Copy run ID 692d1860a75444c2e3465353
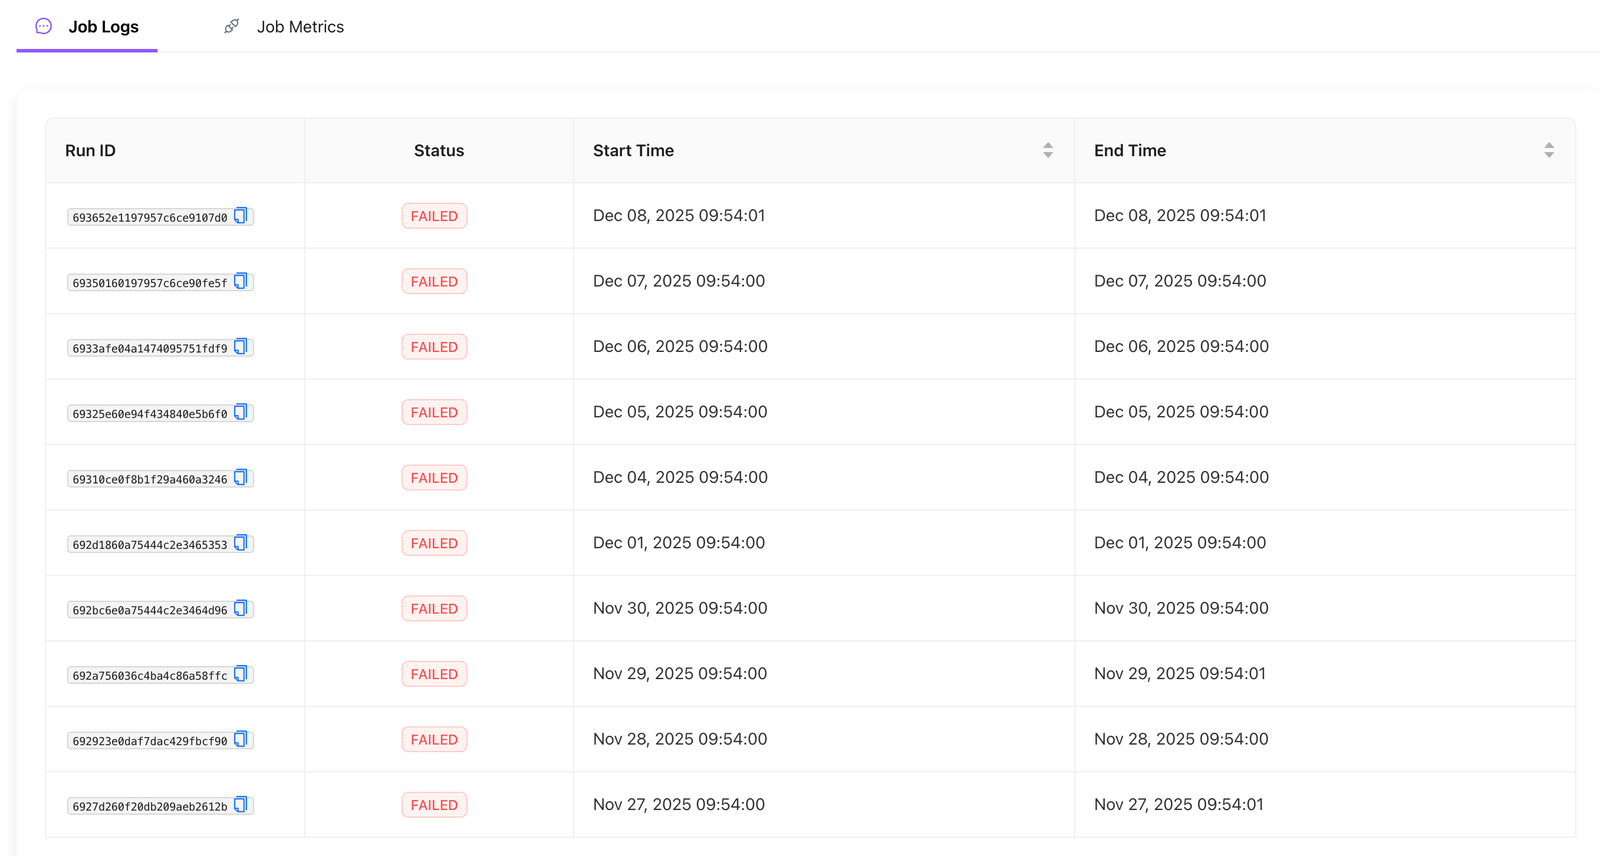Image resolution: width=1600 pixels, height=856 pixels. point(241,544)
